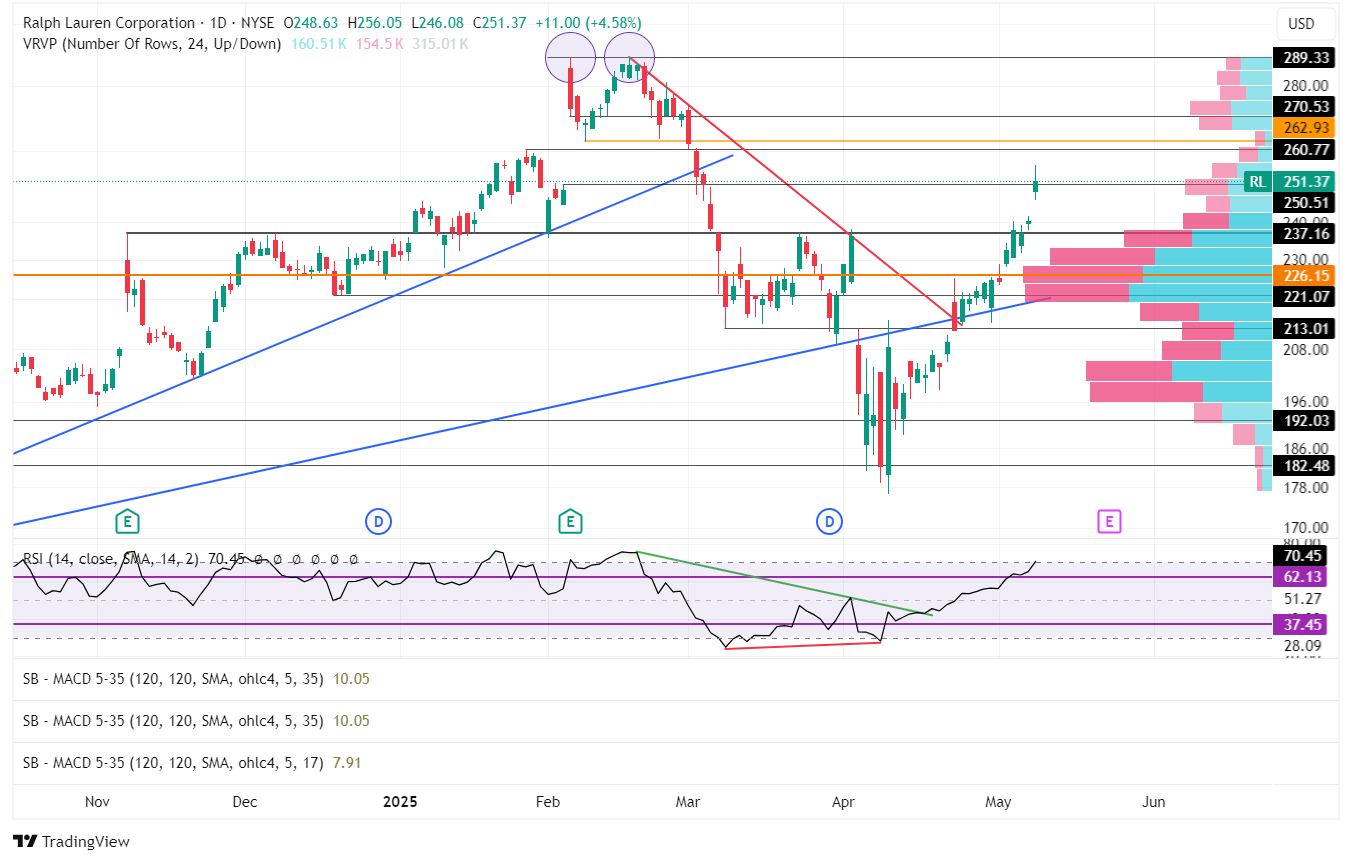Click the purple 37.45 RSI level label
1352x863 pixels.
(1302, 624)
